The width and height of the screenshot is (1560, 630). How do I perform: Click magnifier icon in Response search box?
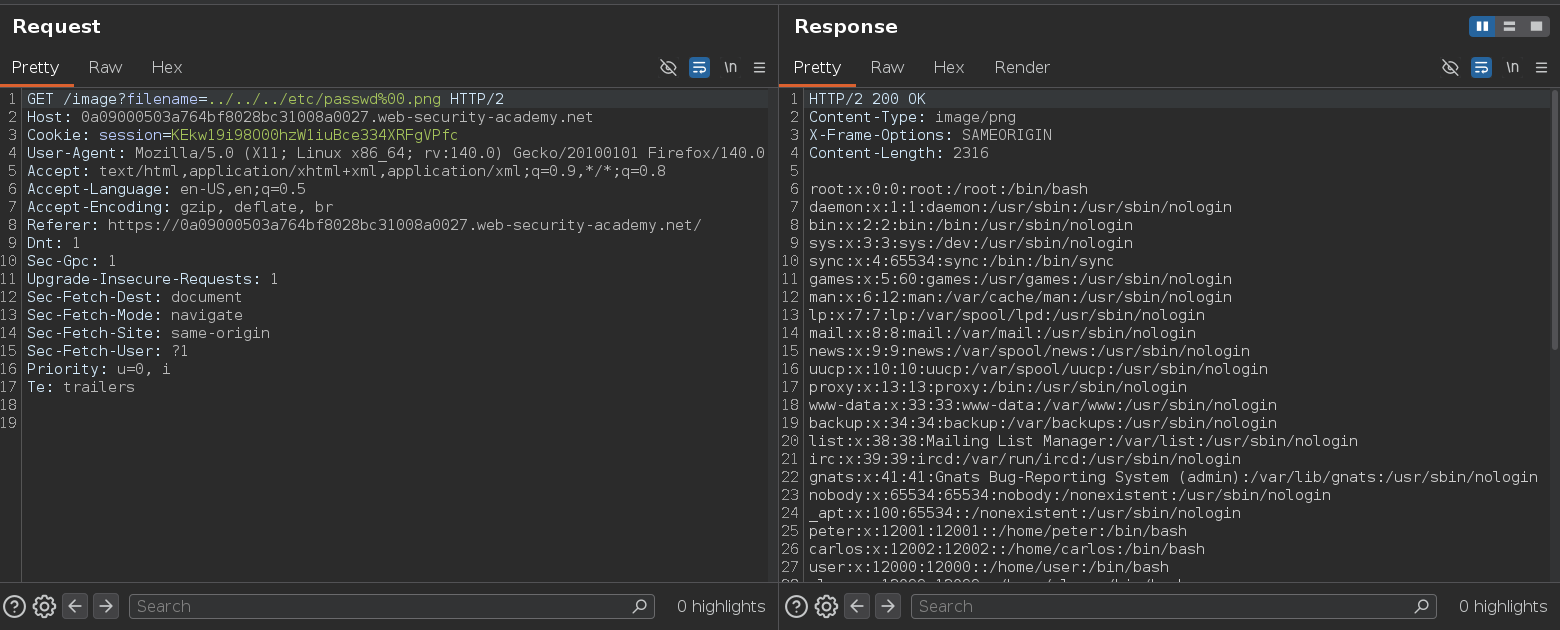(x=1422, y=606)
